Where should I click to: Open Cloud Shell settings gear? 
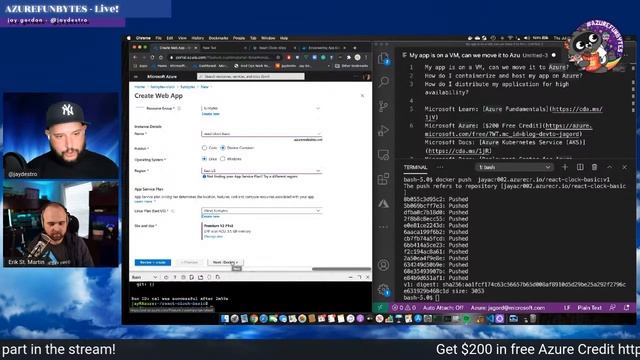183,277
